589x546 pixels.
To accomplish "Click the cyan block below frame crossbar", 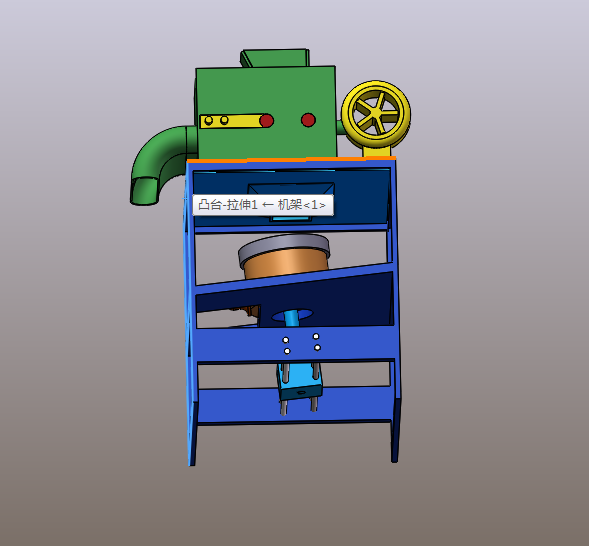I will coord(299,381).
